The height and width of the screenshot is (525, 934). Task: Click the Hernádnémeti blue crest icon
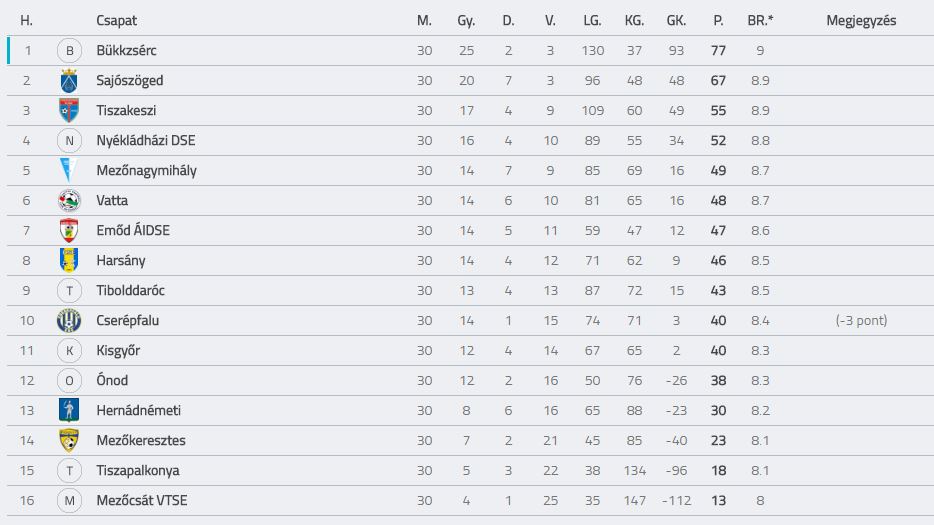[x=69, y=410]
